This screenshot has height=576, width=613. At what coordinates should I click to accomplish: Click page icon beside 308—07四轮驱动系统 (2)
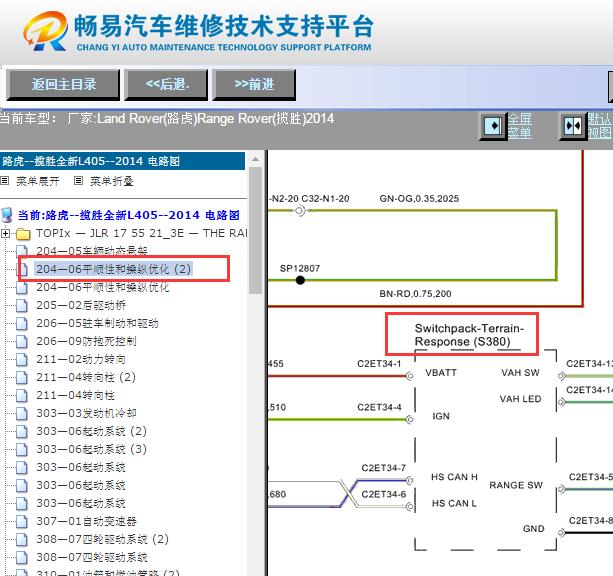(x=22, y=539)
